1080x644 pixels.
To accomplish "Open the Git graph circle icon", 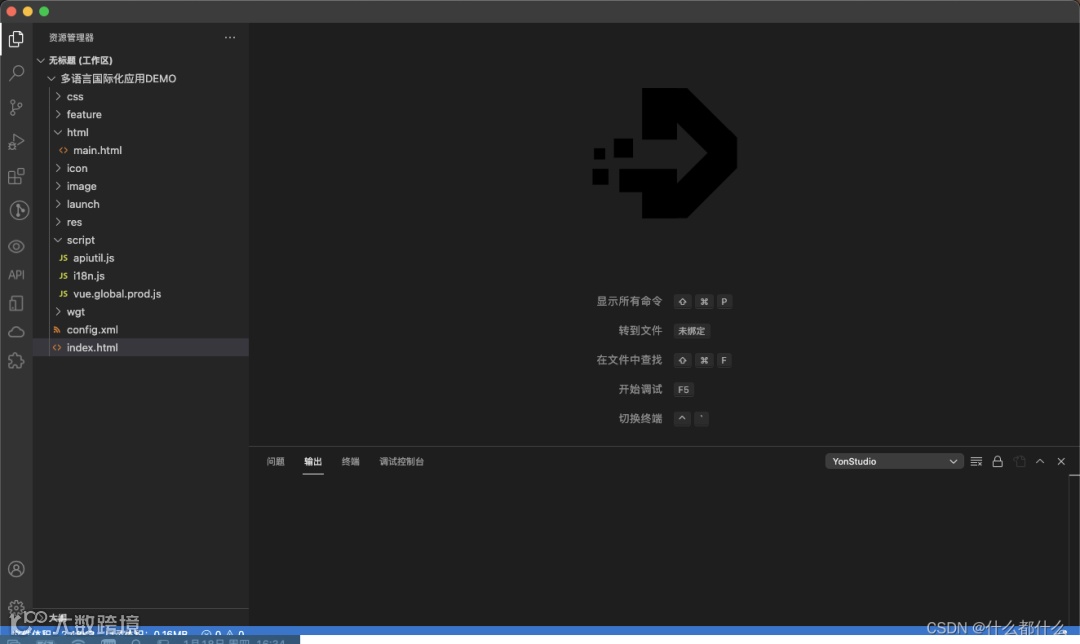I will click(x=19, y=210).
